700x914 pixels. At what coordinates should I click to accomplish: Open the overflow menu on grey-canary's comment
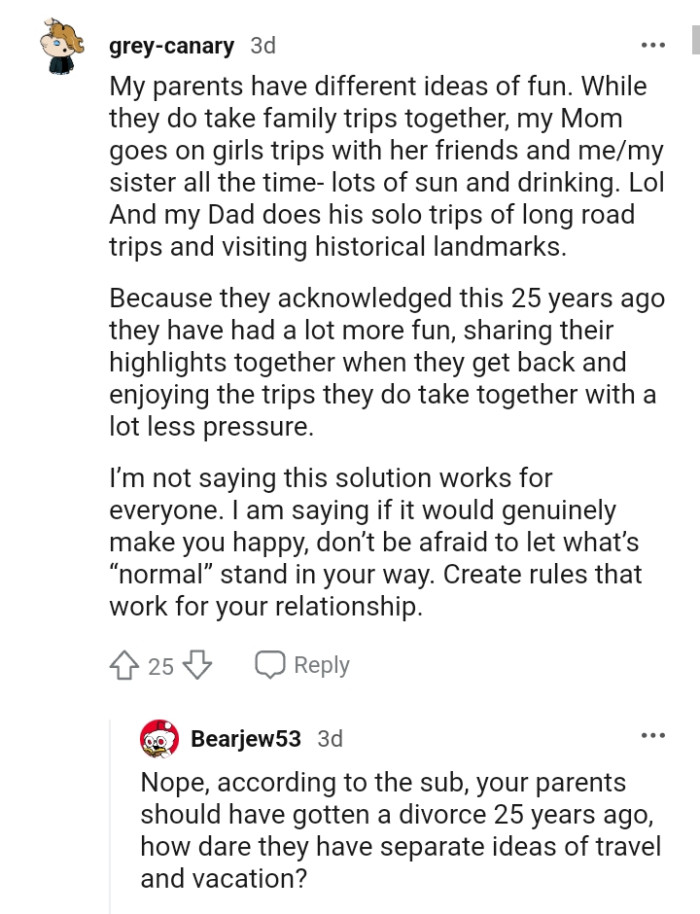653,43
